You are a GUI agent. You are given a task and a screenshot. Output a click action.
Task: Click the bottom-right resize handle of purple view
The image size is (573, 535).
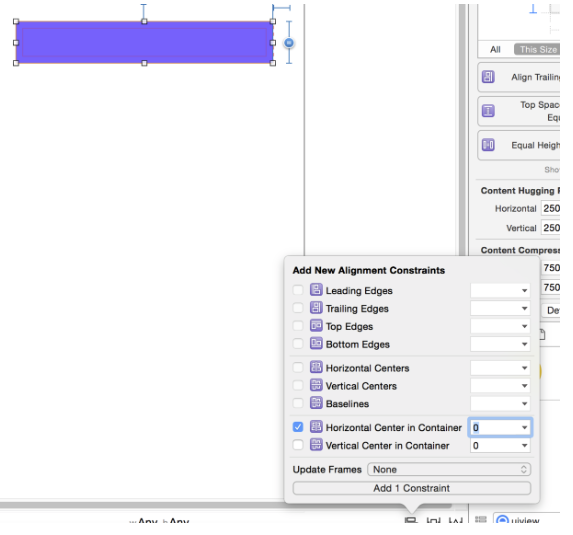point(273,63)
